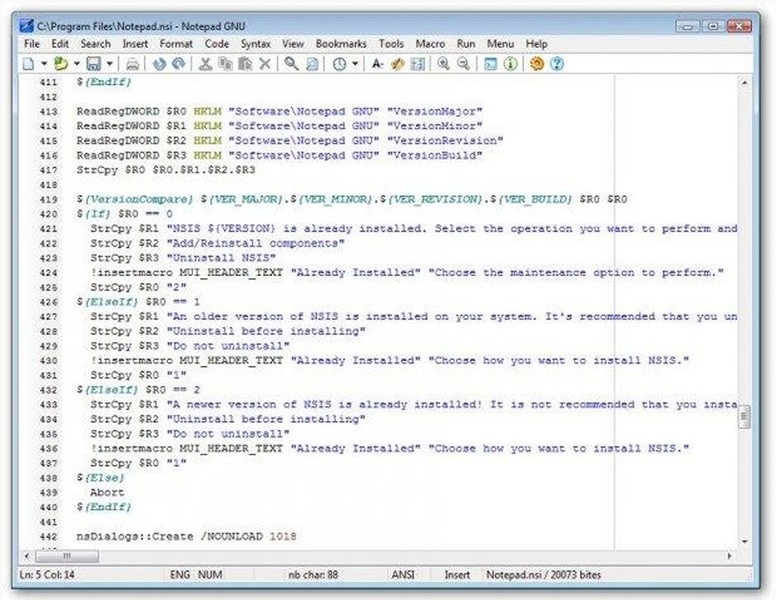
Task: Click the vertical scrollbar up arrow
Action: point(744,83)
